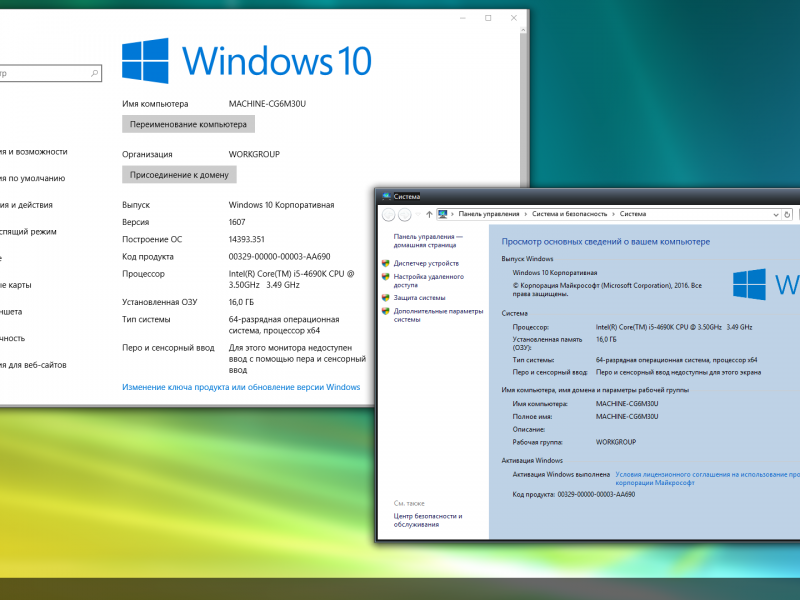This screenshot has height=600, width=800.
Task: Minimize the Settings window
Action: pyautogui.click(x=463, y=18)
